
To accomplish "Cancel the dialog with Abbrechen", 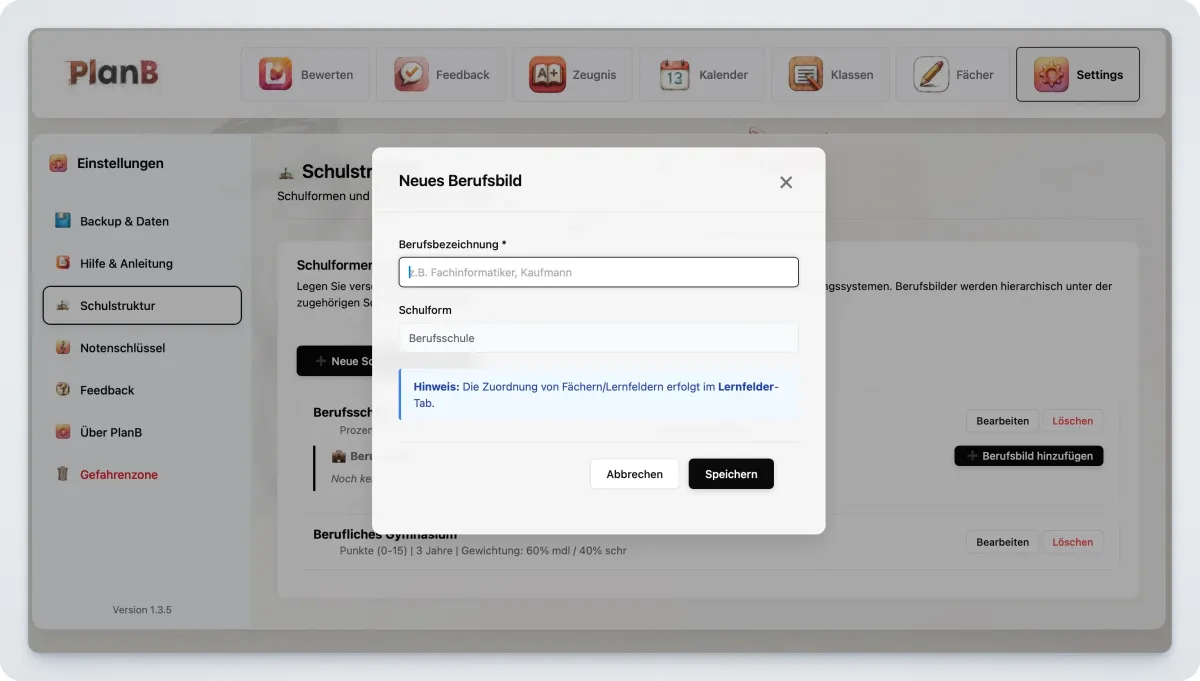I will click(634, 474).
